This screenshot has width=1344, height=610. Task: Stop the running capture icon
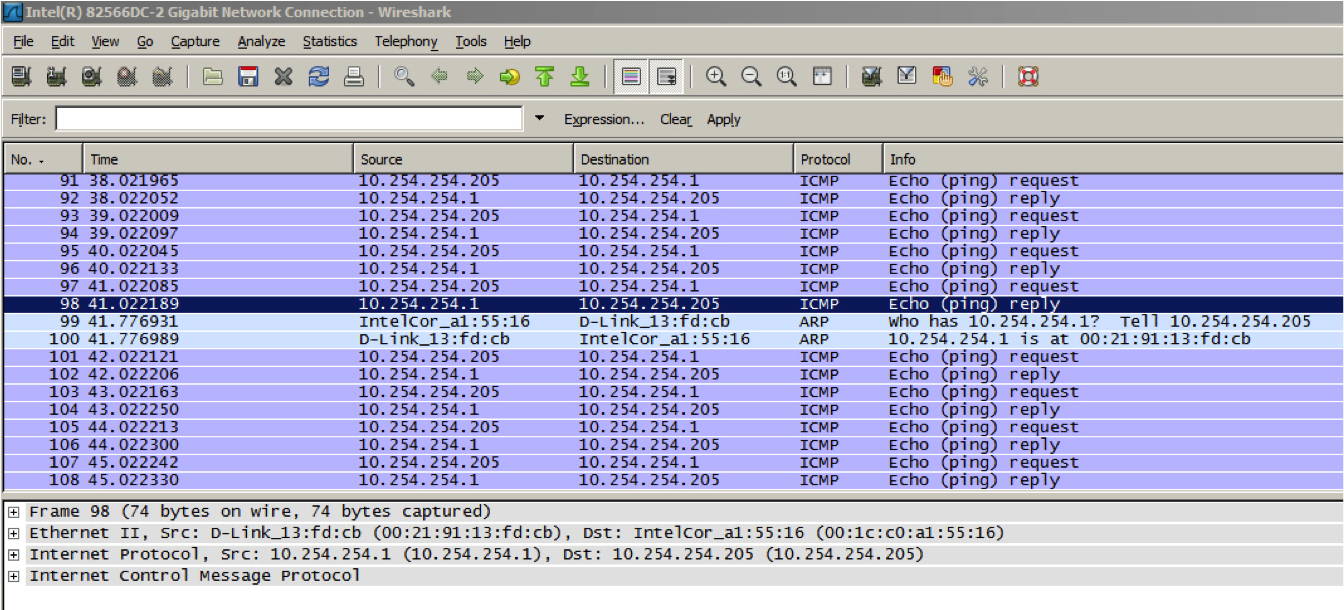[x=126, y=77]
